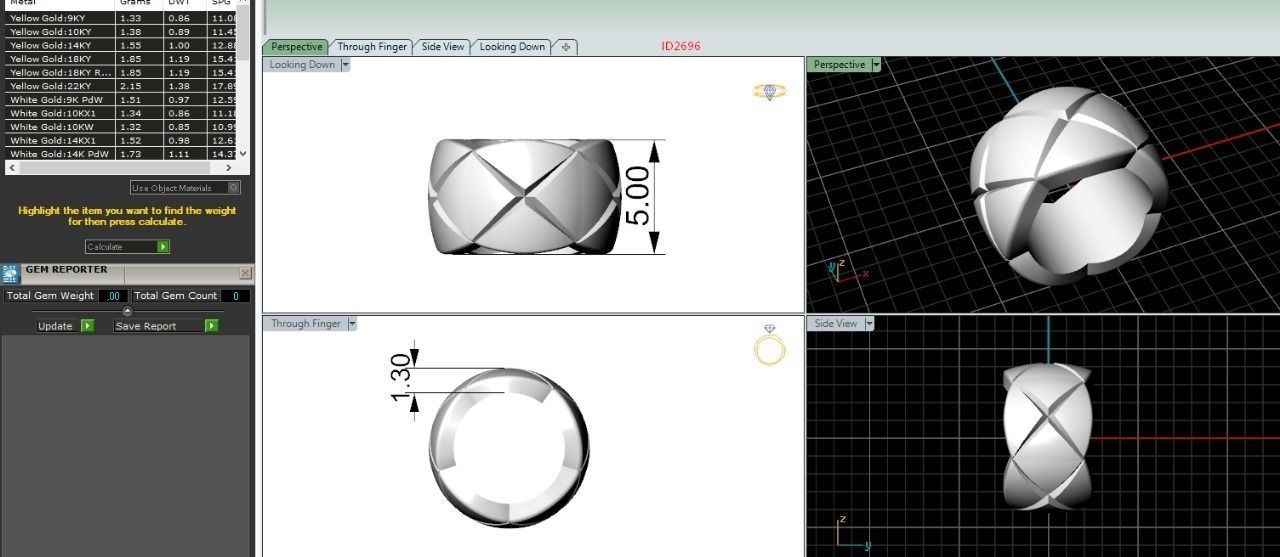This screenshot has height=557, width=1280.
Task: Select the White Gold:14K PdW row
Action: click(x=121, y=154)
